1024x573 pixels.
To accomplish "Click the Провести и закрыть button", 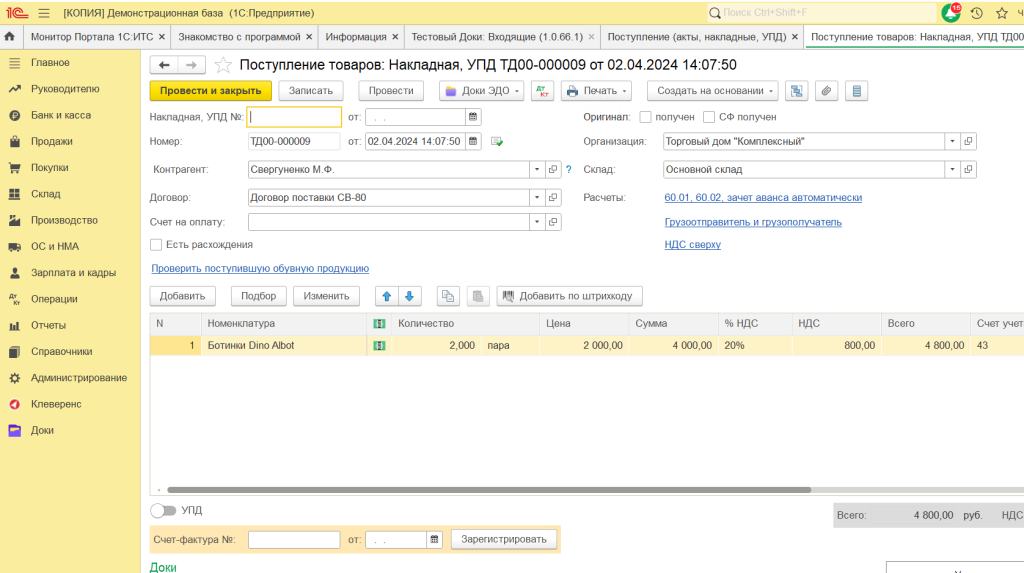I will click(x=210, y=91).
